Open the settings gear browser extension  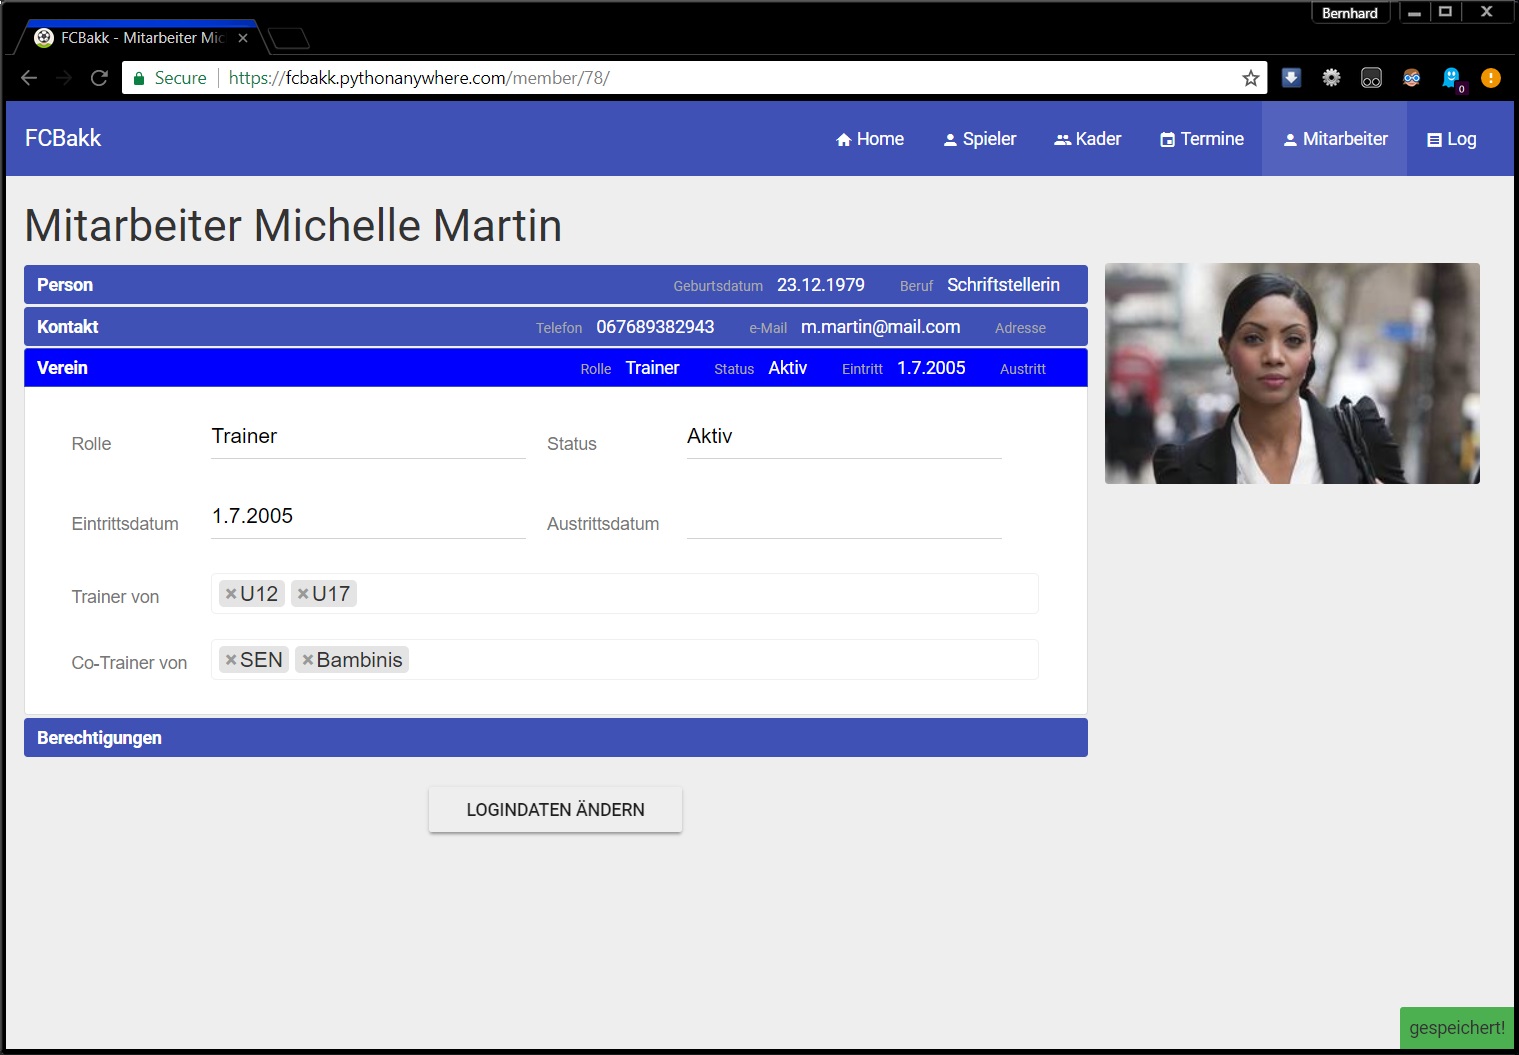[x=1331, y=78]
